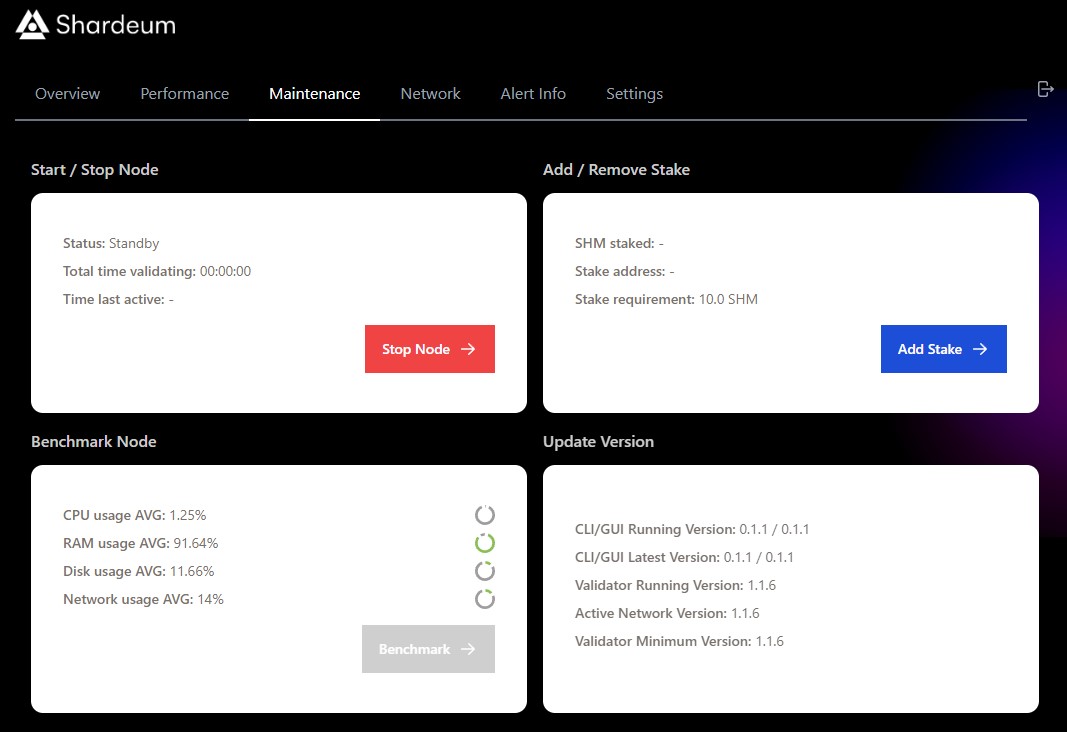Screen dimensions: 1067x732
Task: Switch to the Performance tab
Action: point(184,94)
